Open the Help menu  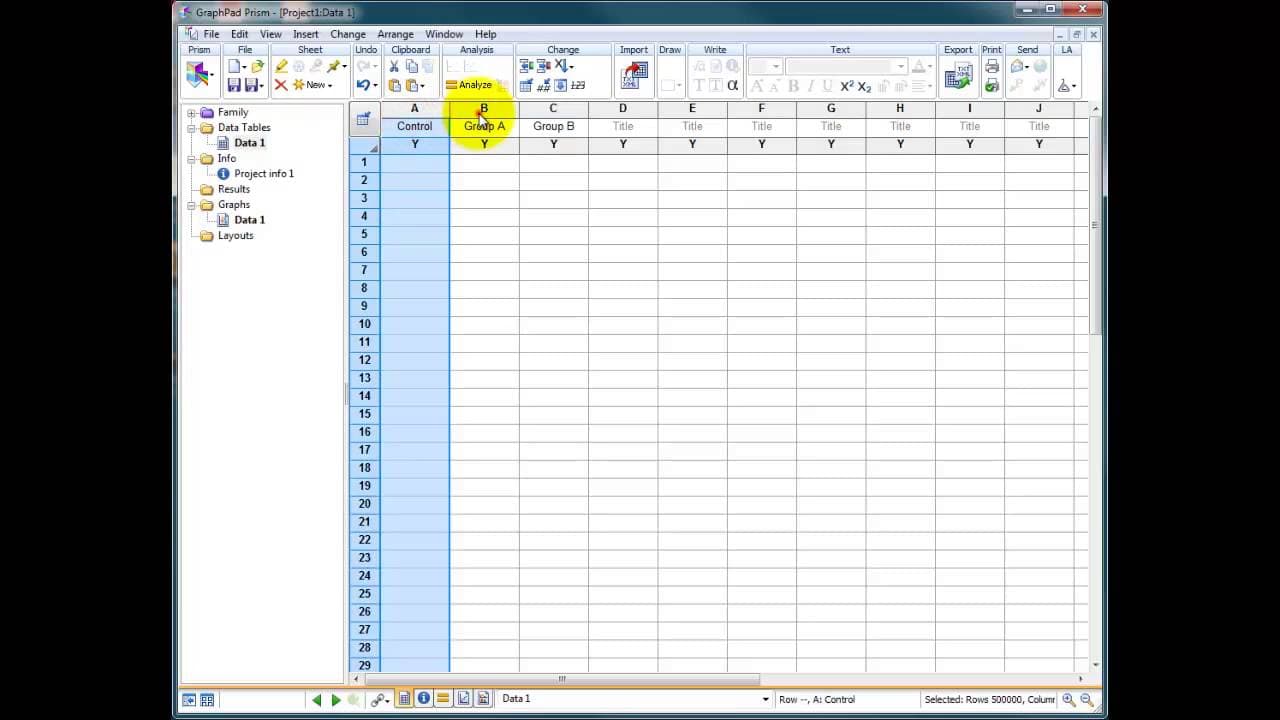click(x=485, y=34)
